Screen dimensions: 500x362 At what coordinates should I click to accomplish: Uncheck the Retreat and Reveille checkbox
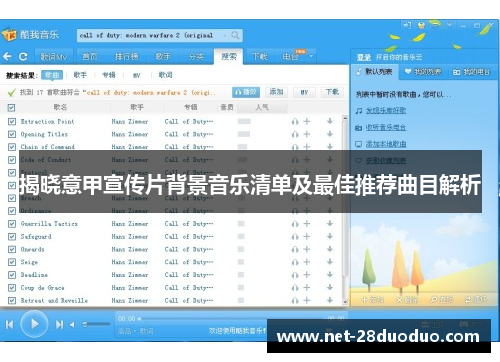pos(12,300)
